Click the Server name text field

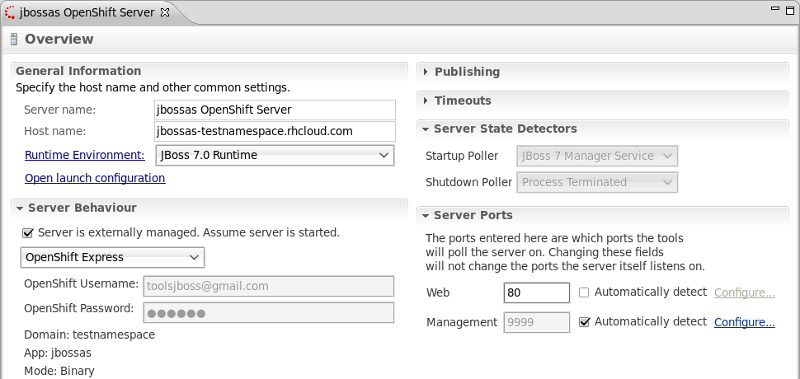[x=275, y=110]
